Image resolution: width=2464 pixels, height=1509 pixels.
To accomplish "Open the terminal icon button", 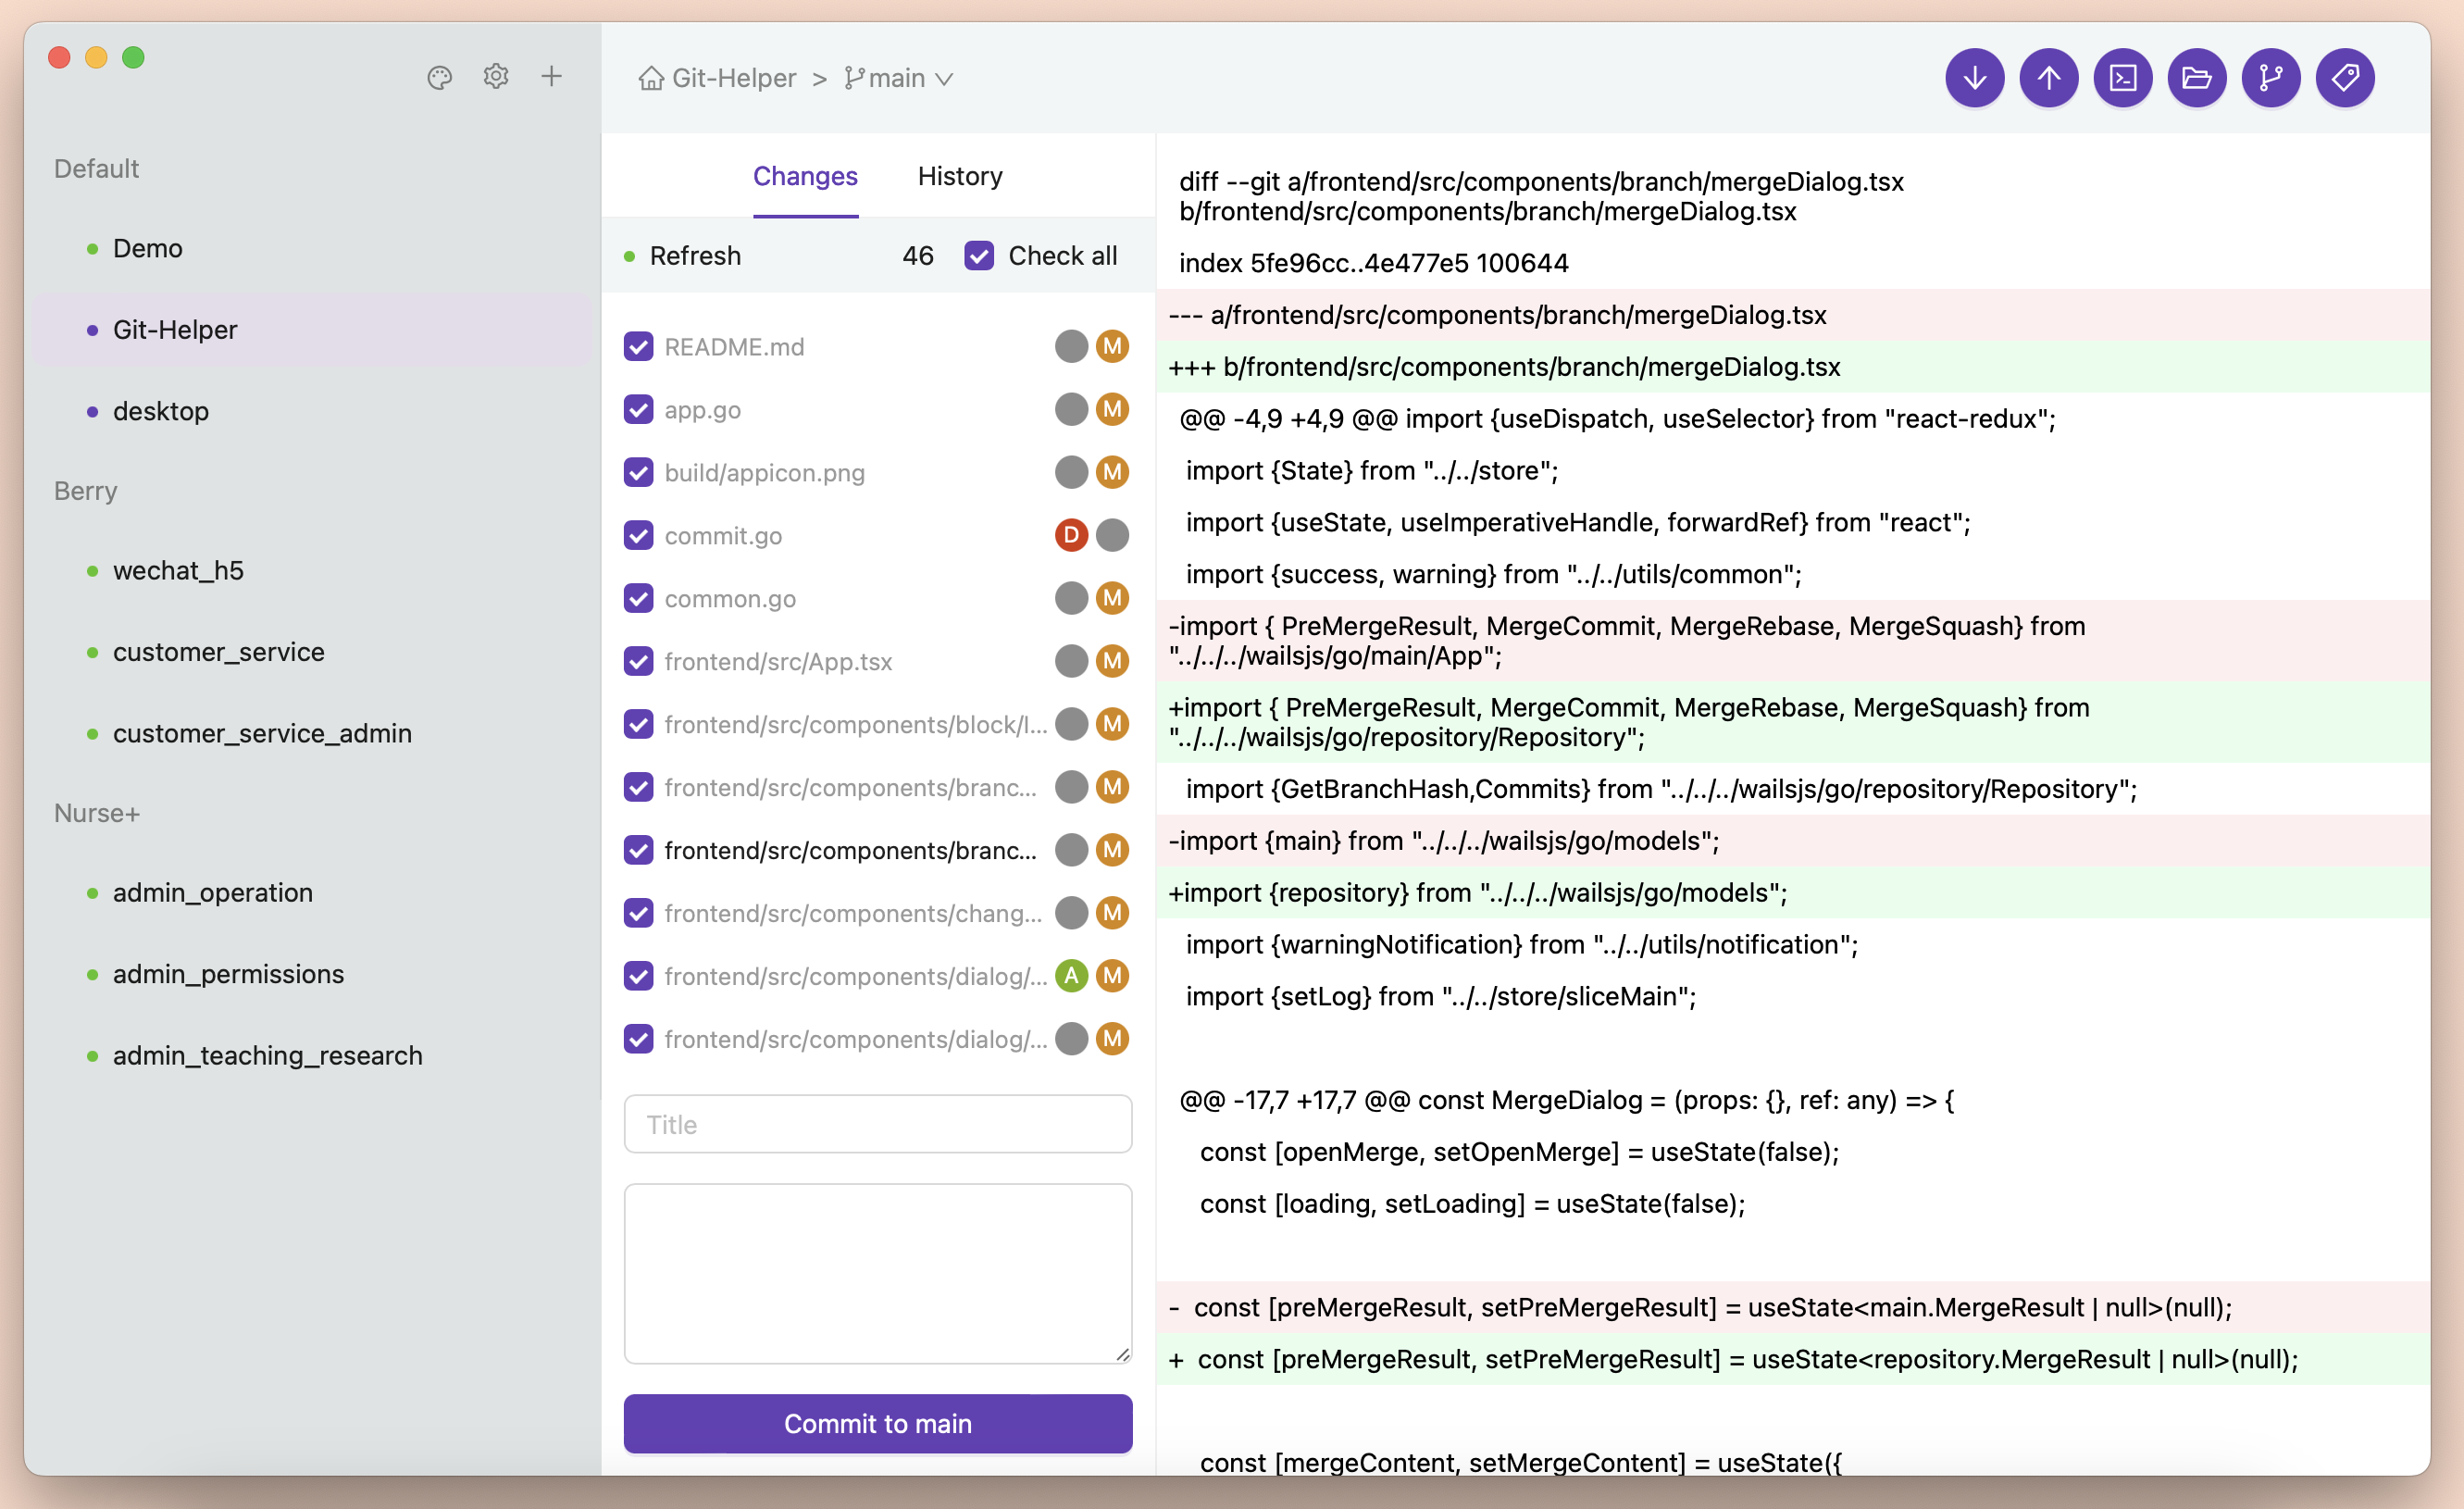I will click(2122, 78).
